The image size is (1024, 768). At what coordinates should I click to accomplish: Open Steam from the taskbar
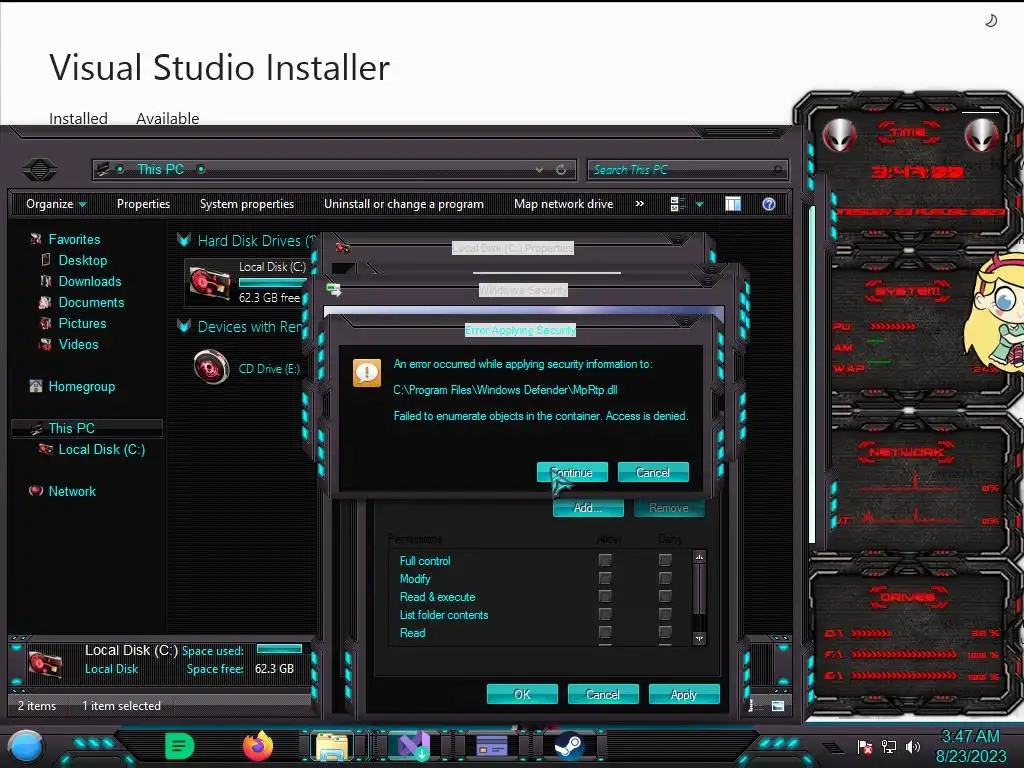tap(569, 746)
